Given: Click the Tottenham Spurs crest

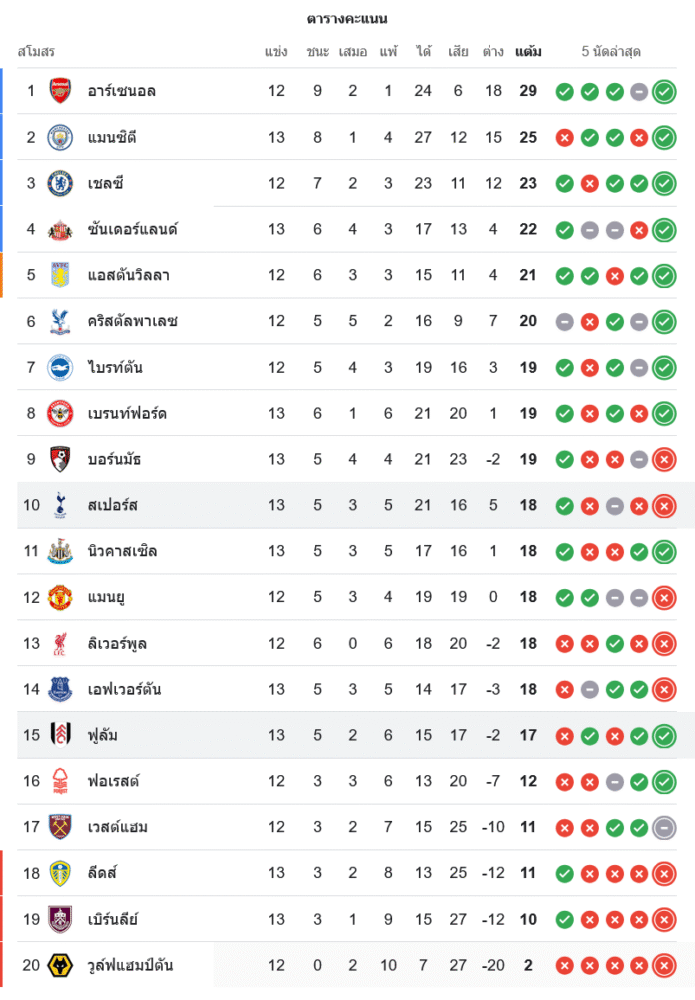Looking at the screenshot, I should 61,505.
